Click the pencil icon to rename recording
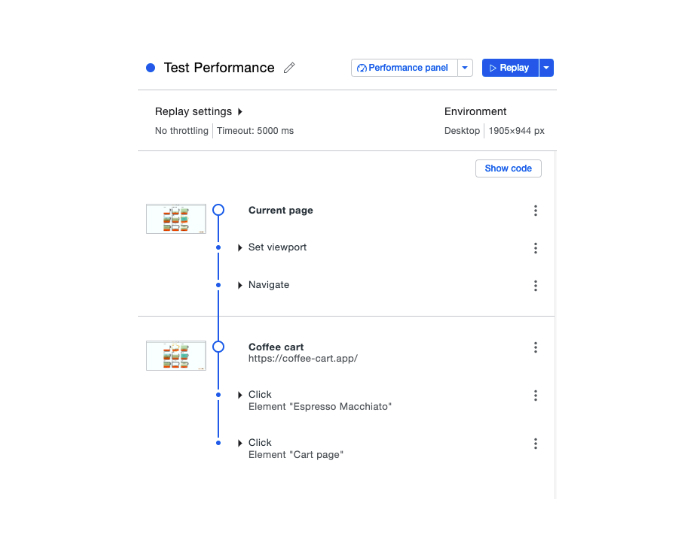The image size is (690, 547). tap(290, 68)
